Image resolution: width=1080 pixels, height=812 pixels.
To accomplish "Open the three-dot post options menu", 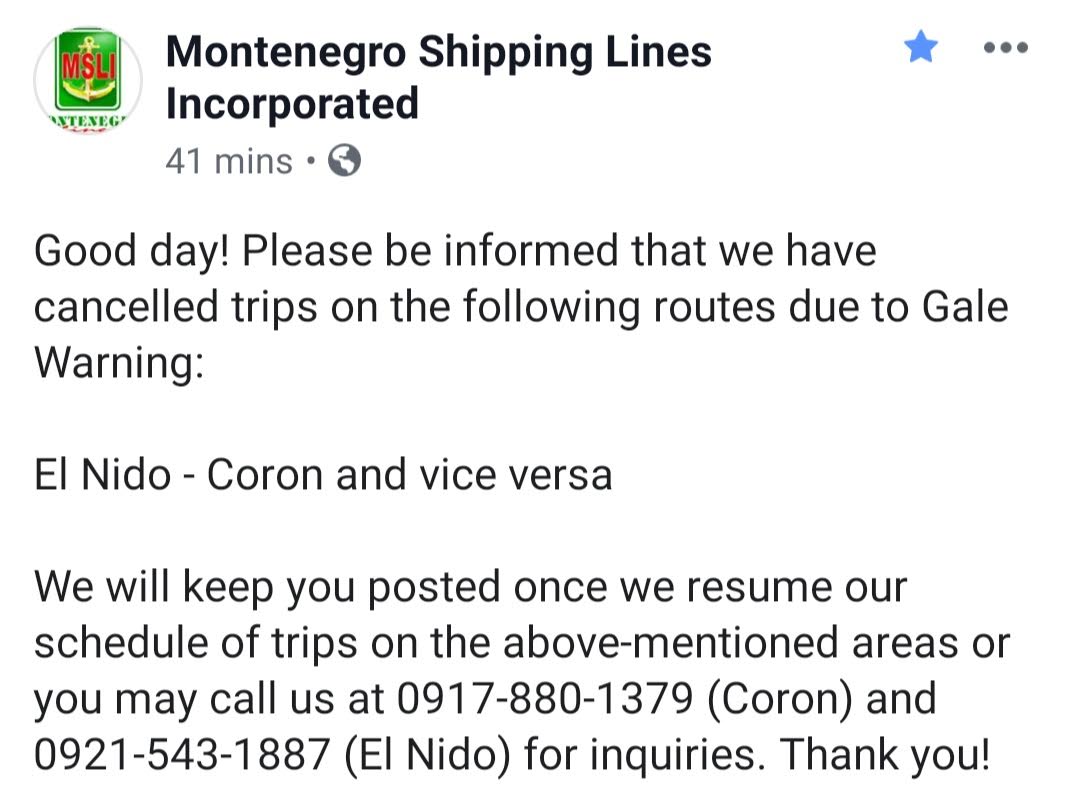I will (x=1006, y=48).
